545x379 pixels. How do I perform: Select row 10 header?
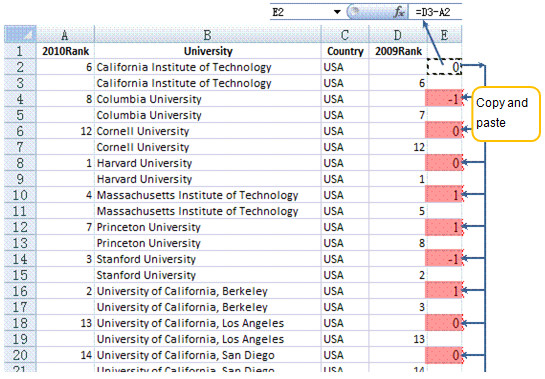[x=20, y=195]
